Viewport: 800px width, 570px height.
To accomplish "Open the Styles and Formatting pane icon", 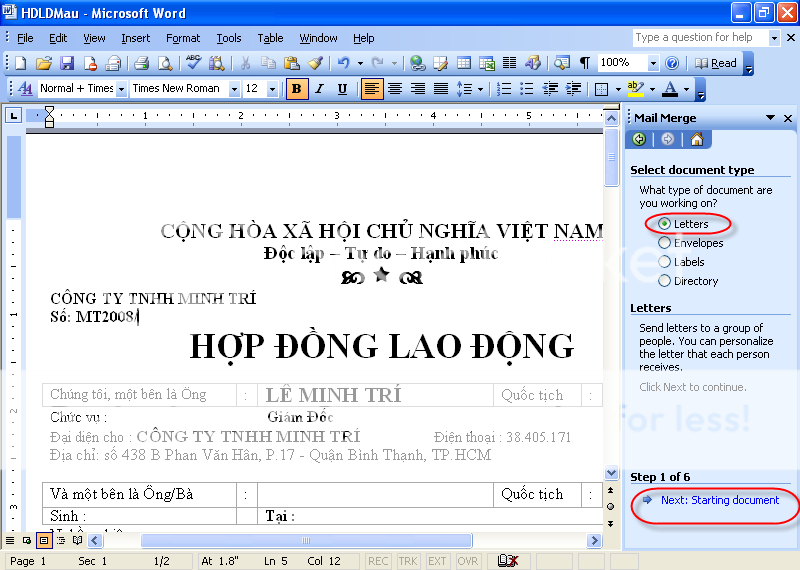I will coord(25,89).
